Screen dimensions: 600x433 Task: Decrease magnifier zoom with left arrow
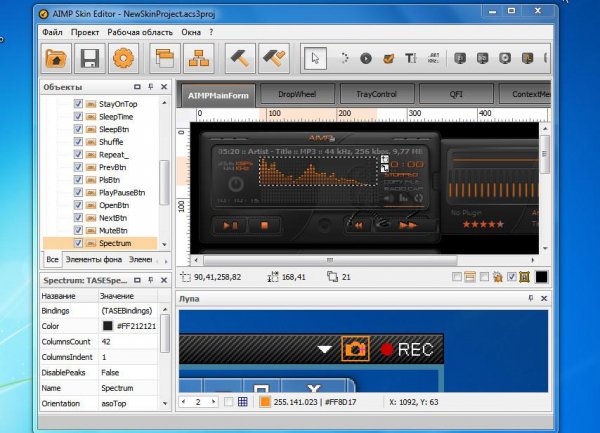pos(184,402)
